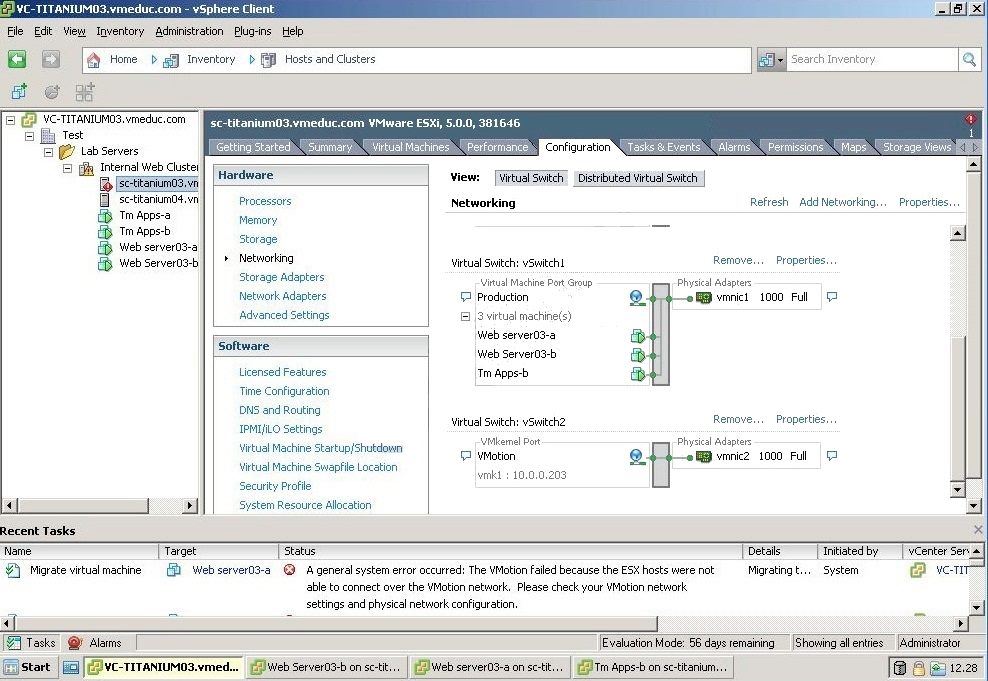Click the Search Inventory field
988x681 pixels.
[x=872, y=59]
